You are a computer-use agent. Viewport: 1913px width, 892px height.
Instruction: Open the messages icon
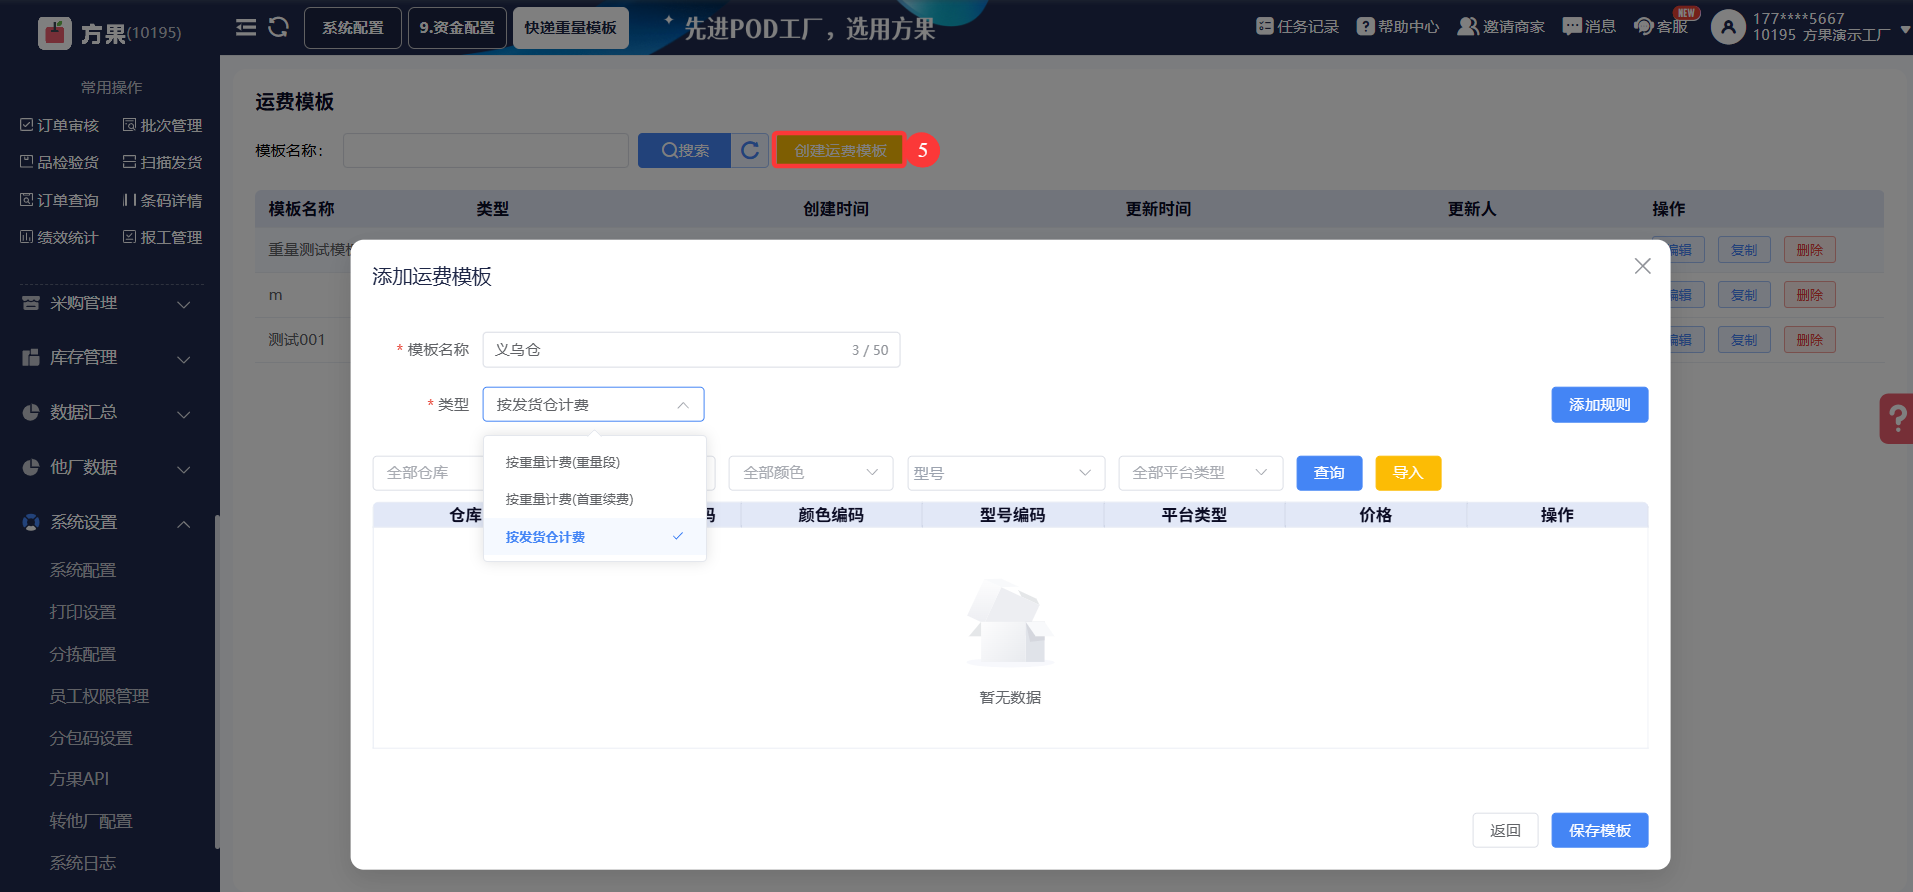pyautogui.click(x=1572, y=27)
